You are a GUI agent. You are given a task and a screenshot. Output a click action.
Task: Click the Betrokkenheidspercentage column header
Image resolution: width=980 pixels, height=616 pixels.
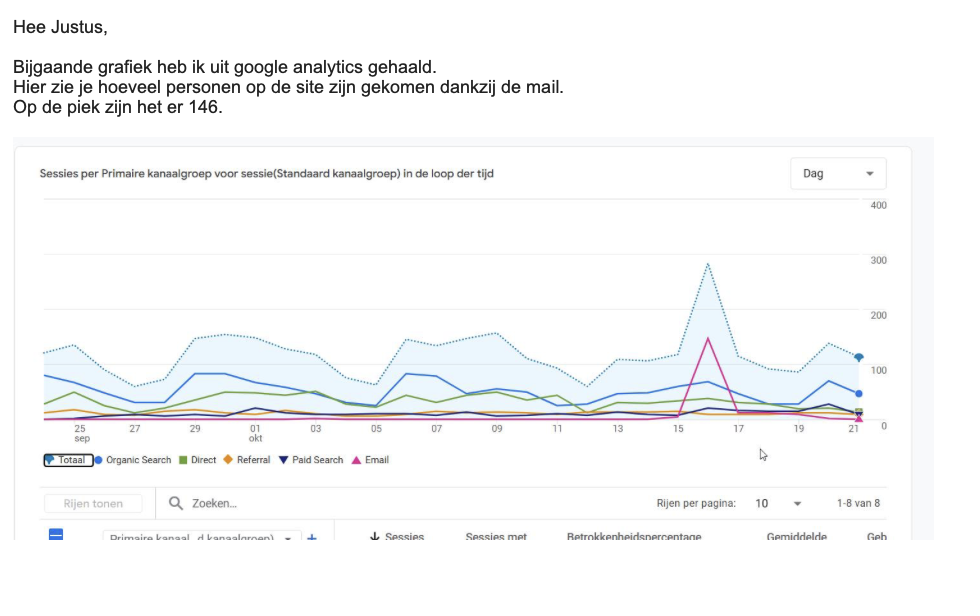coord(633,537)
